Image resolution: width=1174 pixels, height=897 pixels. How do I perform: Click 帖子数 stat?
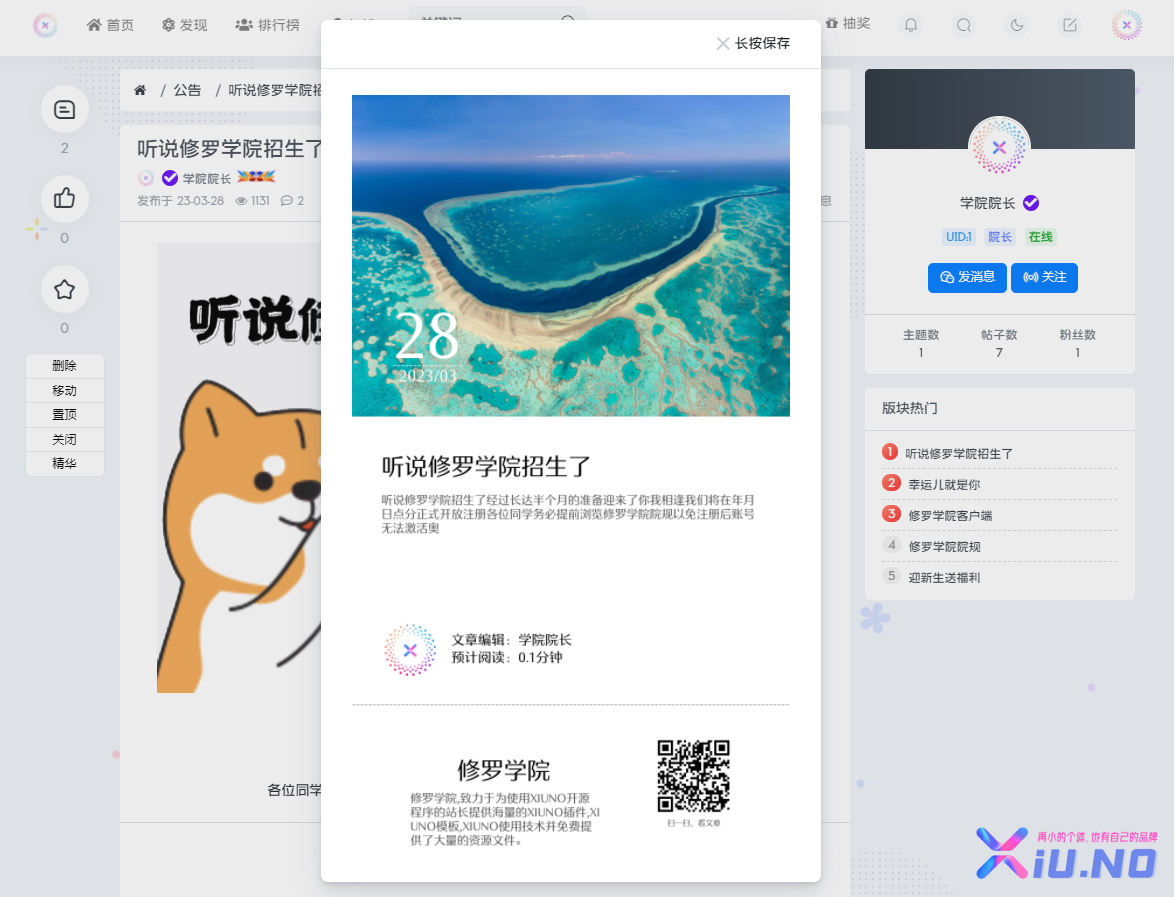[999, 343]
